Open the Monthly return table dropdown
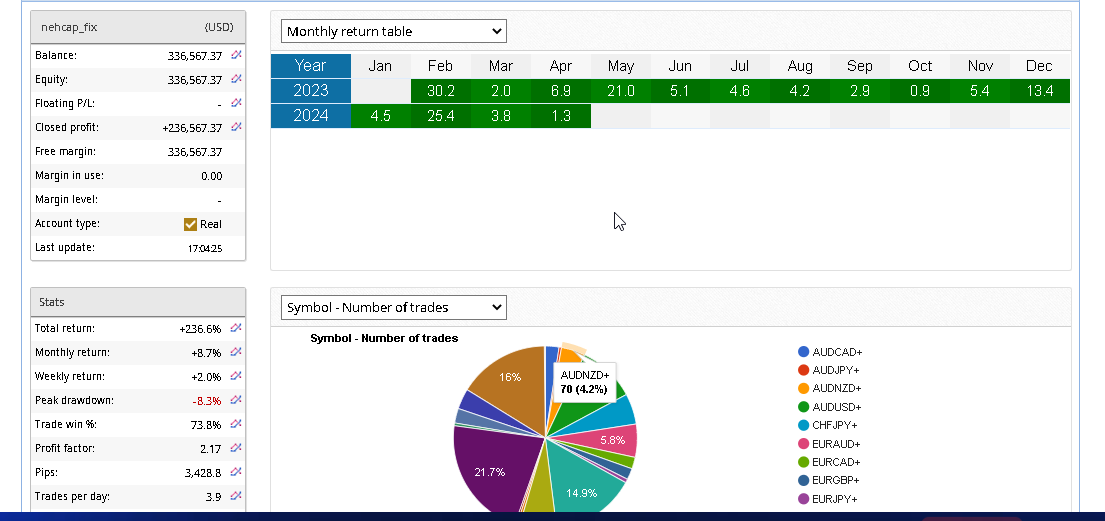Screen dimensions: 1105x521 [393, 31]
